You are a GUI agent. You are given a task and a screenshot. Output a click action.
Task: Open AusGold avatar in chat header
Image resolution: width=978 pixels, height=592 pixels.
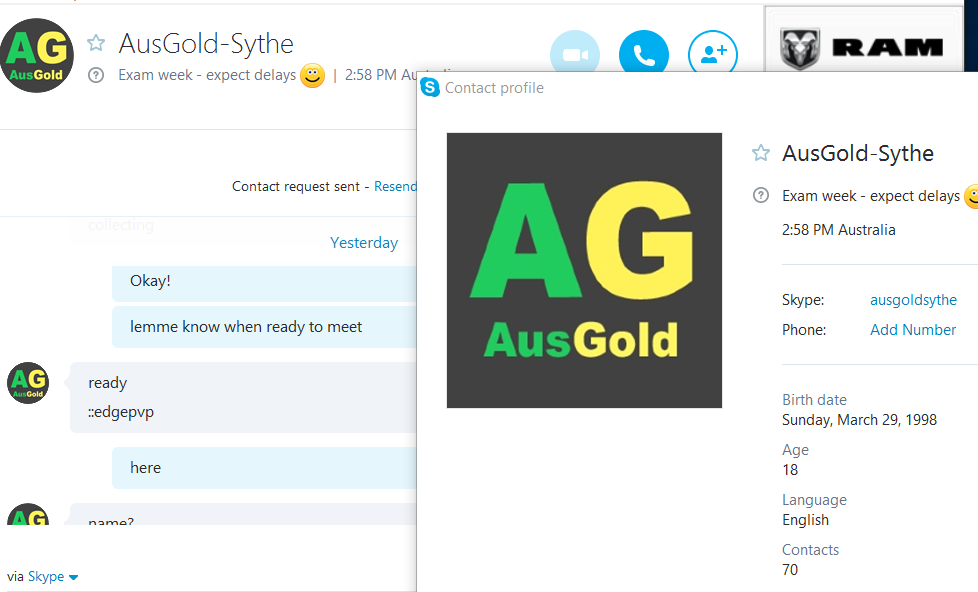(x=37, y=56)
